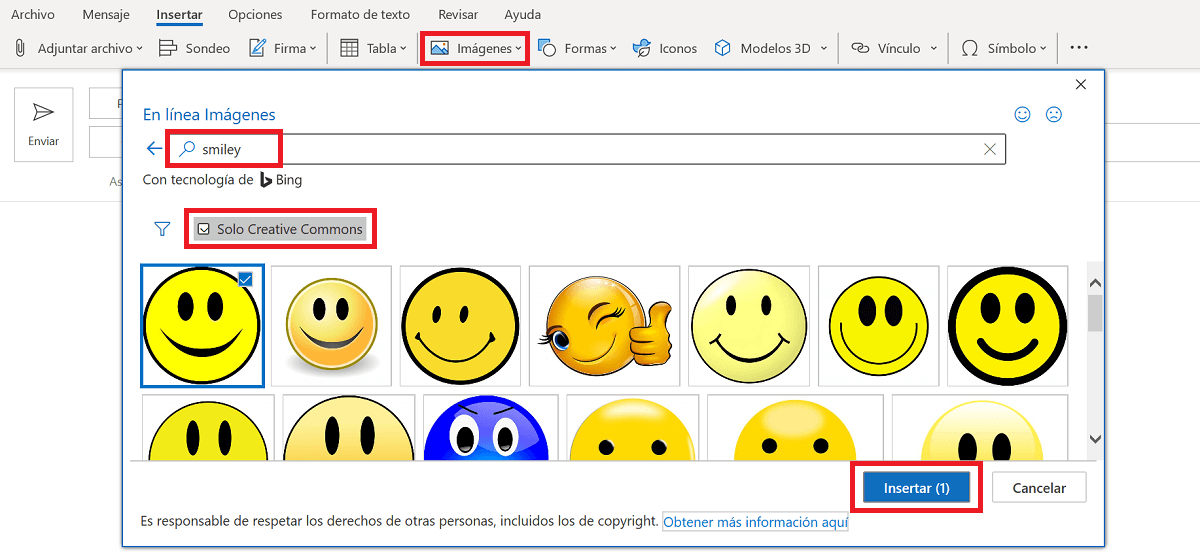Click the Modelos 3D cube icon
The image size is (1200, 557).
coord(722,48)
